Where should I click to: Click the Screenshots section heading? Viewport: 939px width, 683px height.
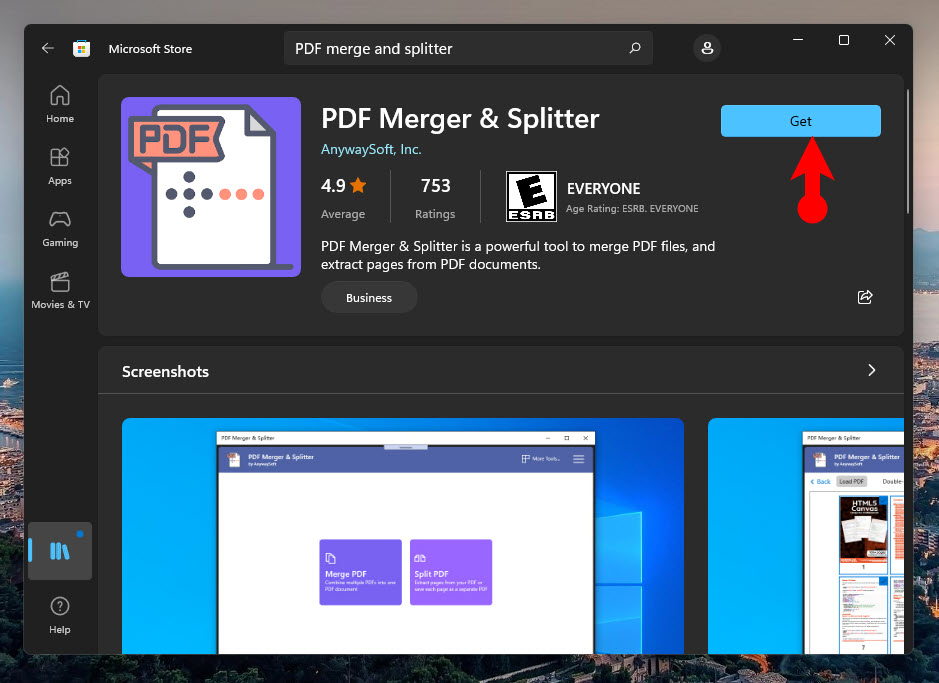tap(165, 371)
